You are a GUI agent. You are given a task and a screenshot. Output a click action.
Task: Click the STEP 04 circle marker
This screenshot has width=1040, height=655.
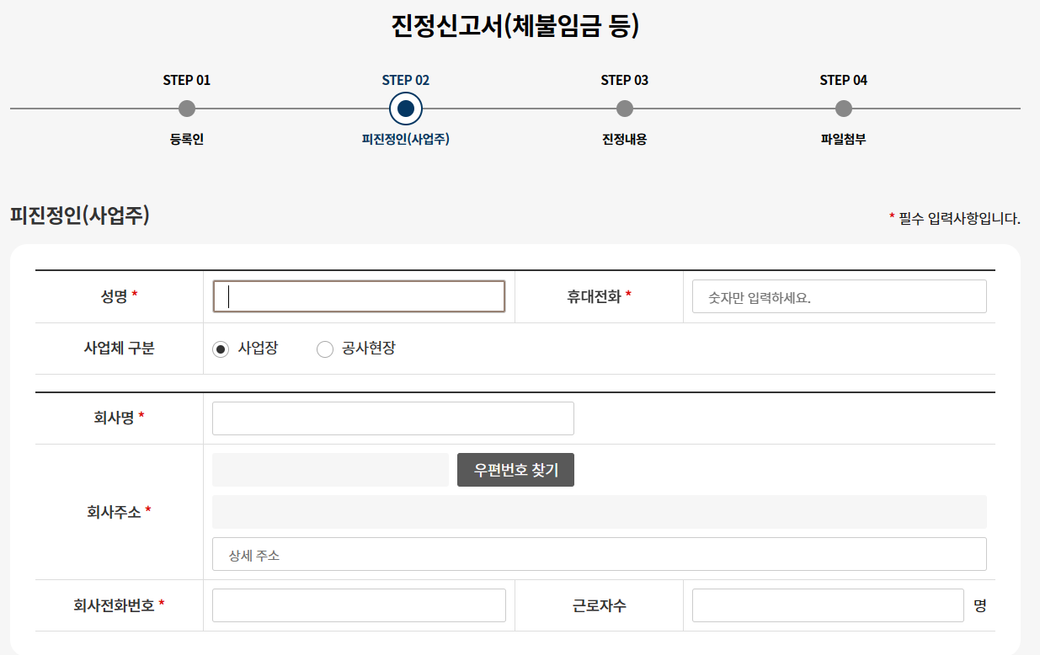(843, 109)
